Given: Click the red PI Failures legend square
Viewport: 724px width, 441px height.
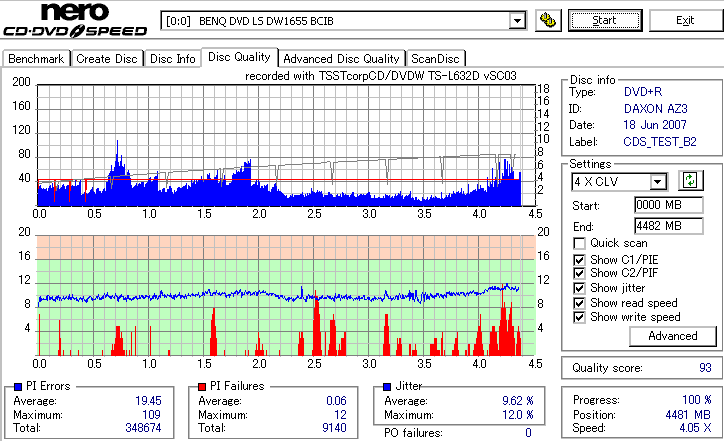Looking at the screenshot, I should point(202,387).
